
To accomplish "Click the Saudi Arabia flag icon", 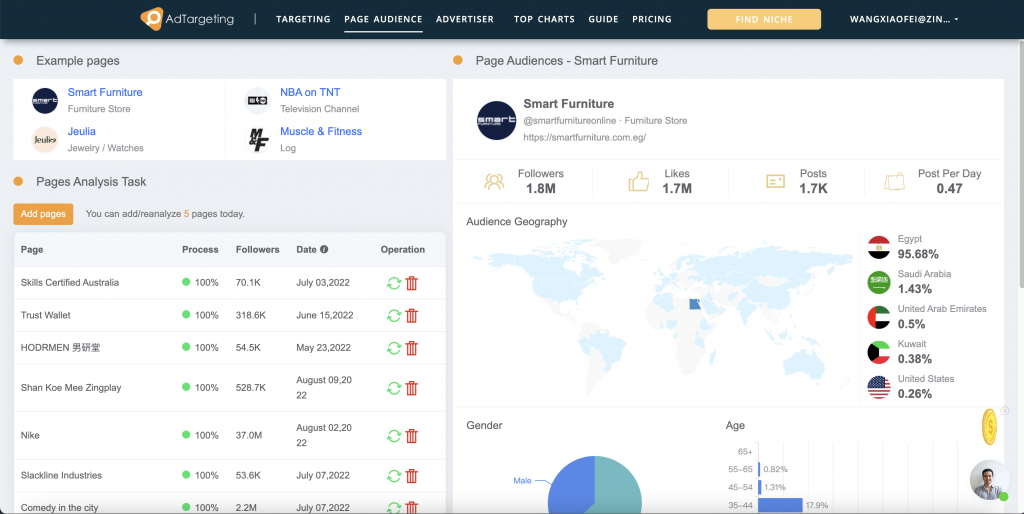I will click(x=879, y=282).
